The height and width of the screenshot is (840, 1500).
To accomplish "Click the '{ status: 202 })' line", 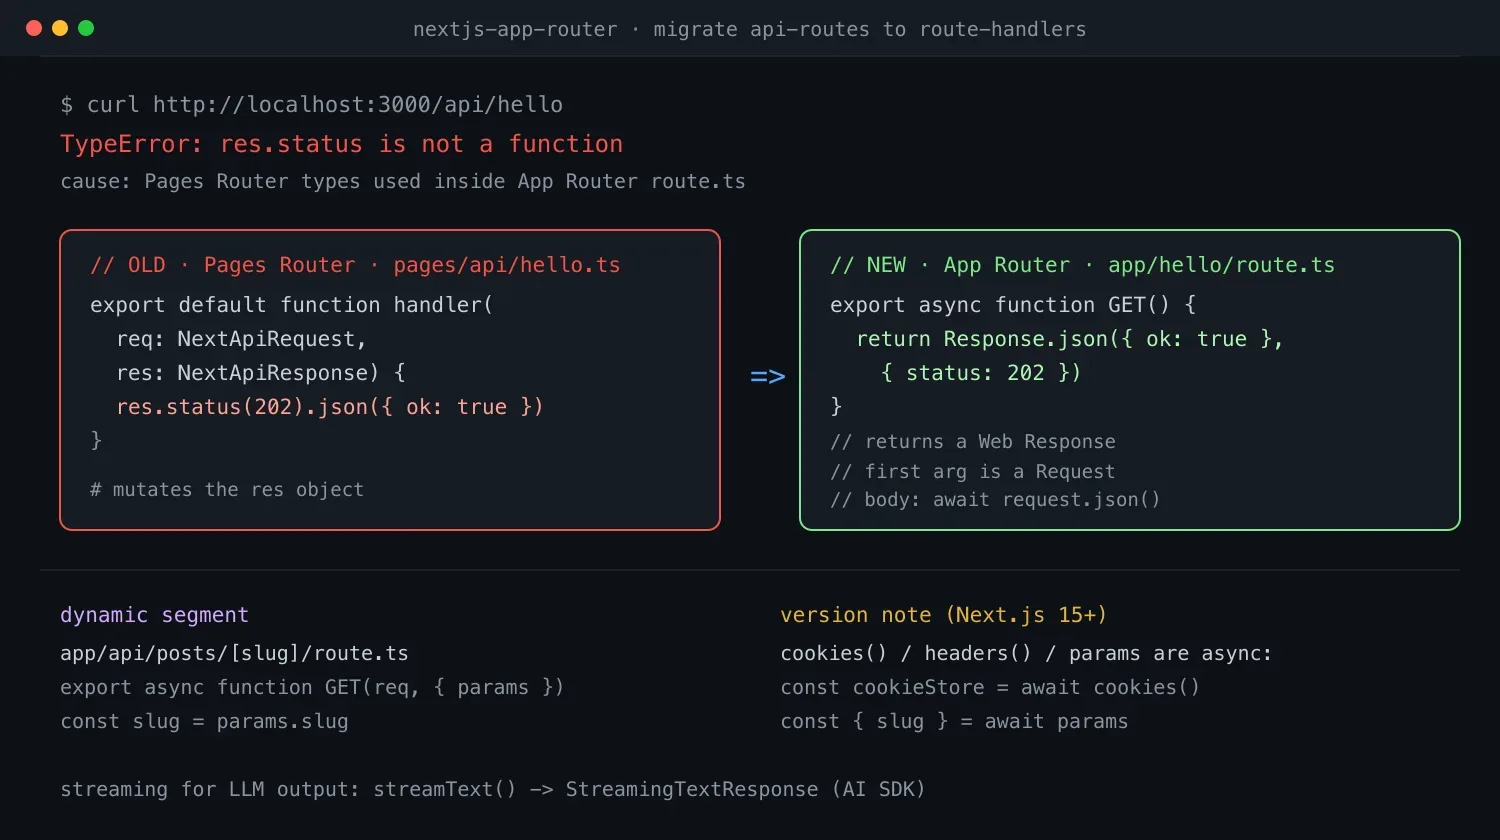I will [x=981, y=373].
